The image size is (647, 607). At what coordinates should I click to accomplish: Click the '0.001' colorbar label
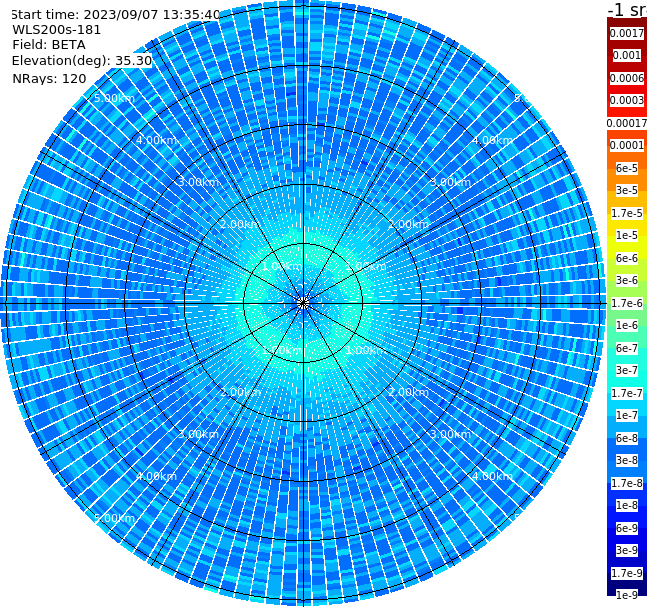tap(627, 55)
